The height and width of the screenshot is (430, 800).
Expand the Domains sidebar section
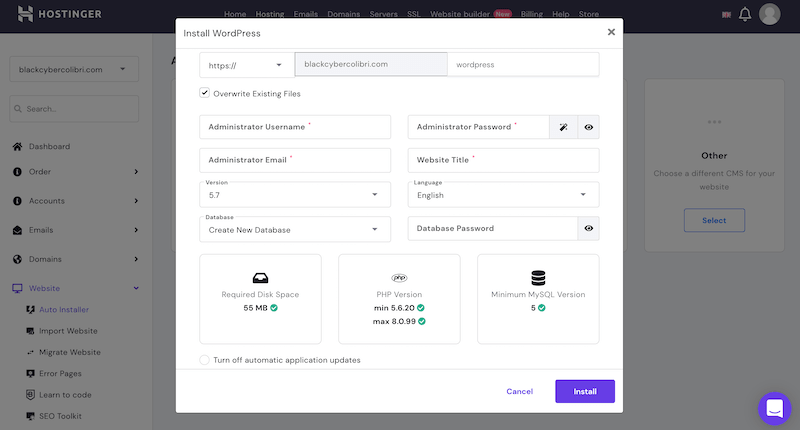[x=136, y=259]
